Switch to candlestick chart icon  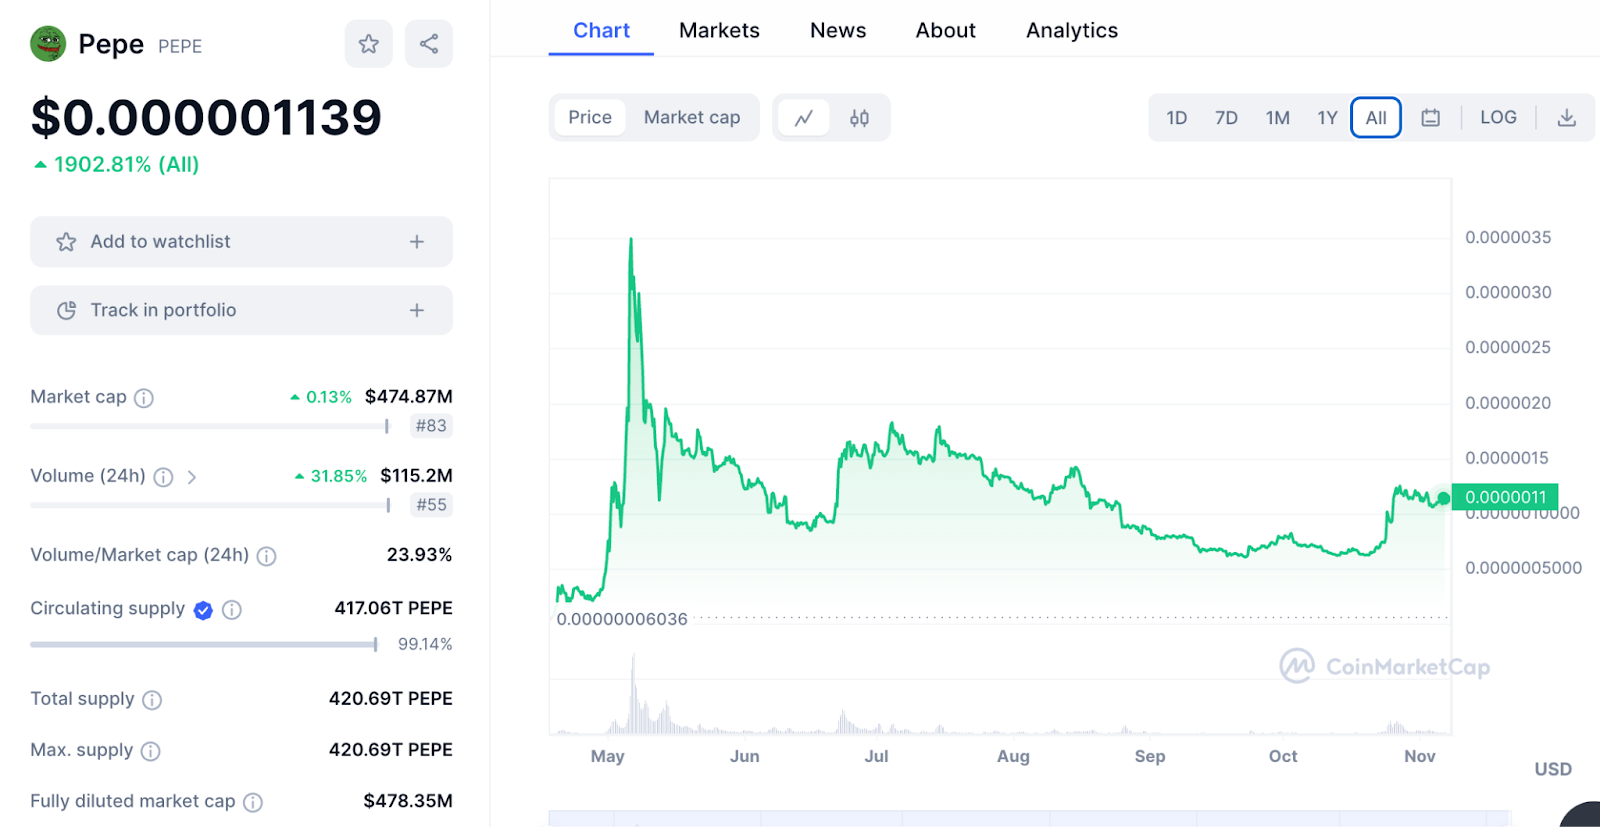pyautogui.click(x=859, y=118)
